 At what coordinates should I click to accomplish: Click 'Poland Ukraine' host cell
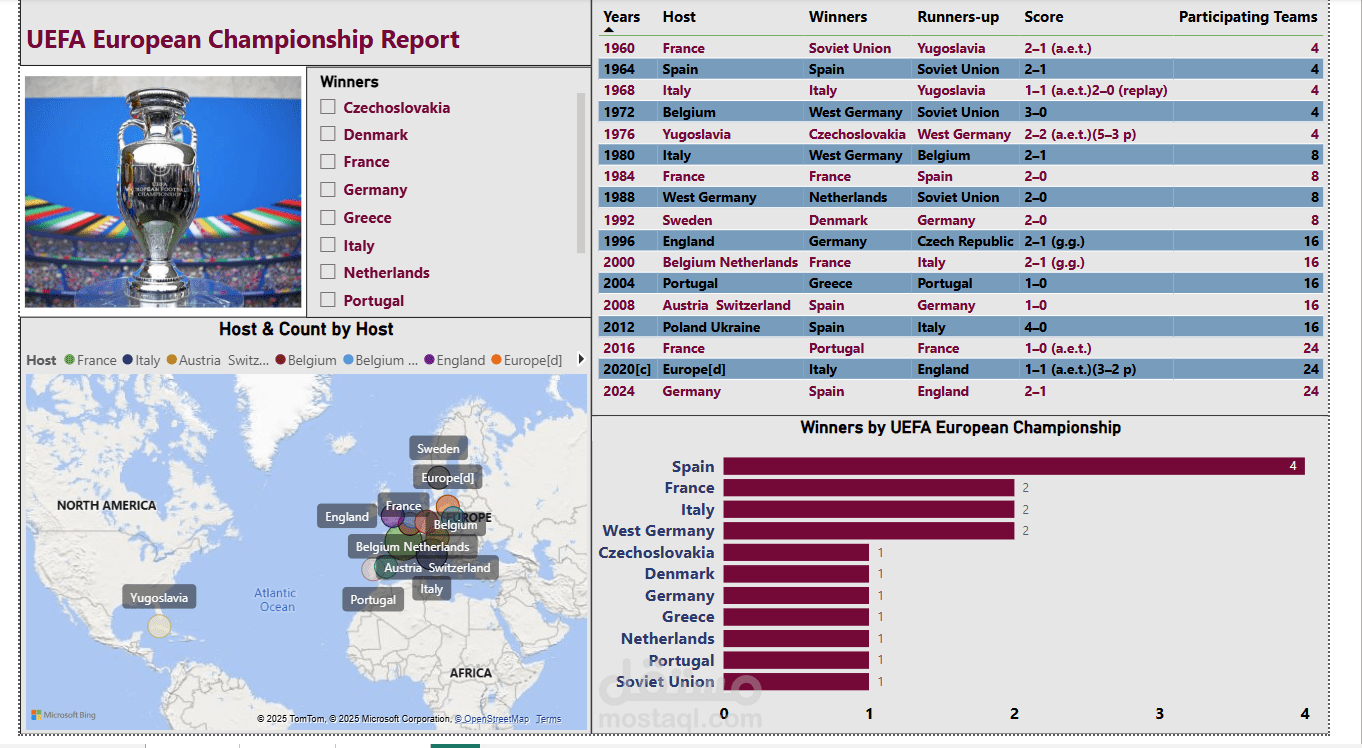711,327
